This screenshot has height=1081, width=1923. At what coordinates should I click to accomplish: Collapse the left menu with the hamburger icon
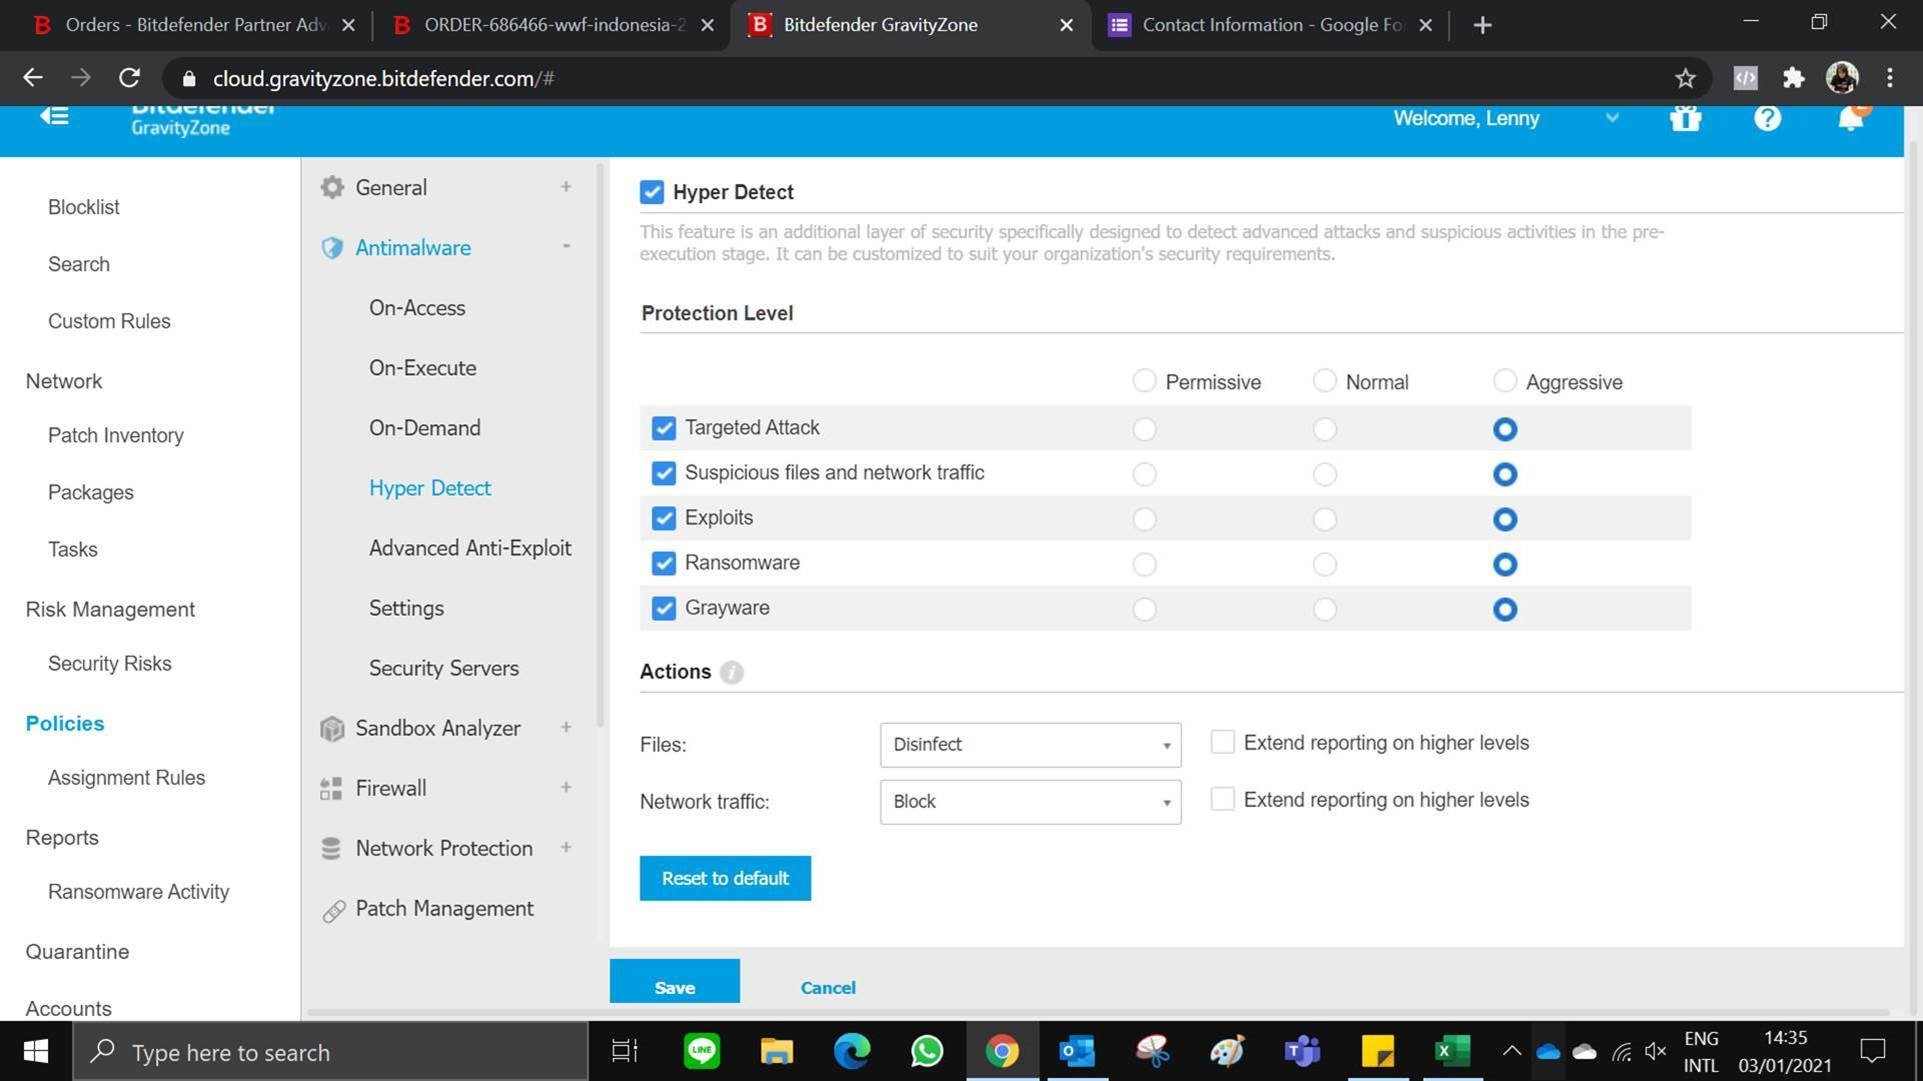[54, 116]
